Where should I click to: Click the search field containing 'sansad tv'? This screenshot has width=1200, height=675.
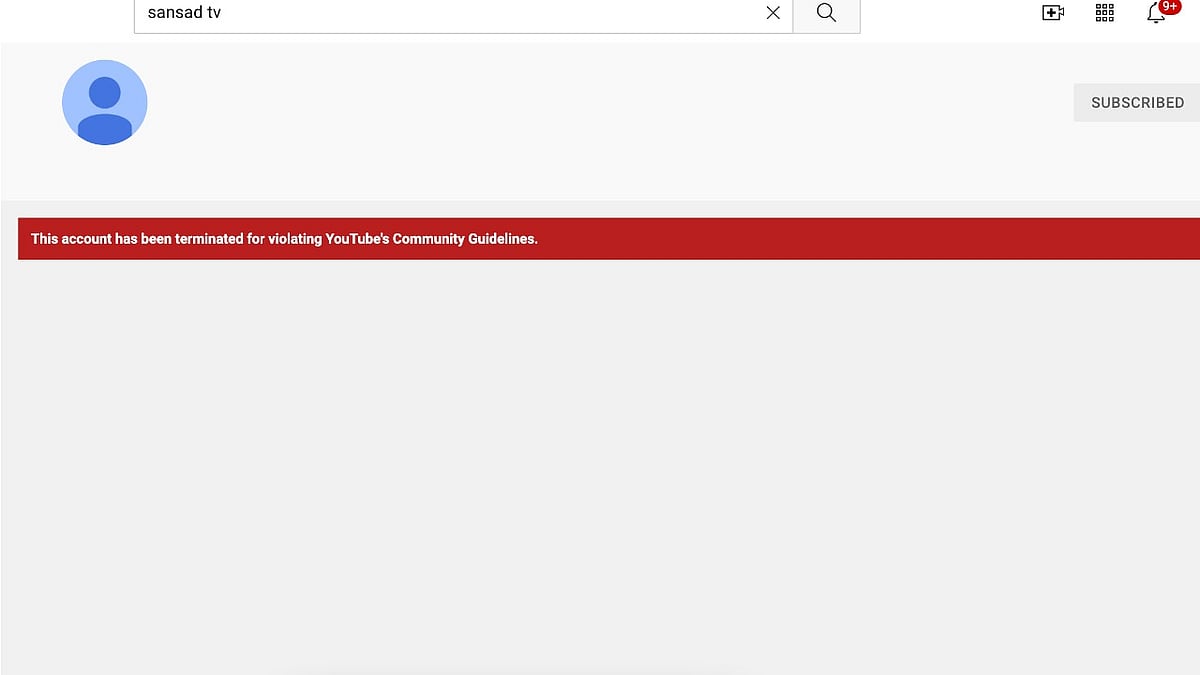pos(463,14)
